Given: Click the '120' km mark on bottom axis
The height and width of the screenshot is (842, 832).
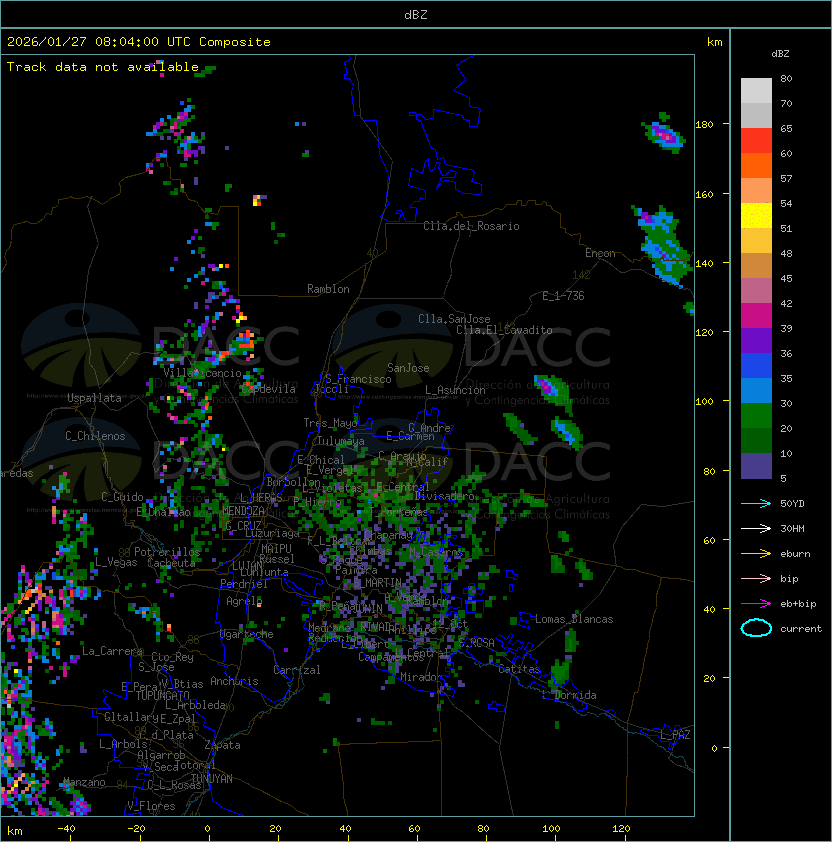Looking at the screenshot, I should click(621, 829).
